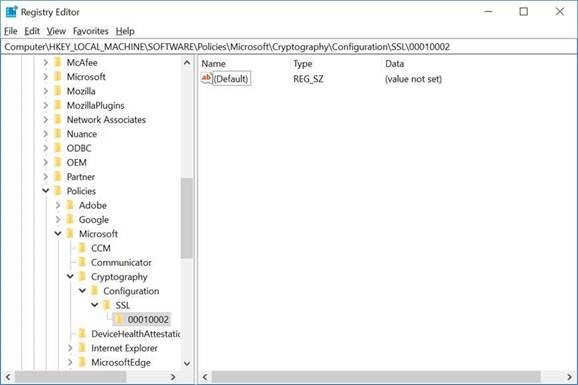Screen dimensions: 578x385
Task: Open the Favorites menu
Action: click(91, 31)
